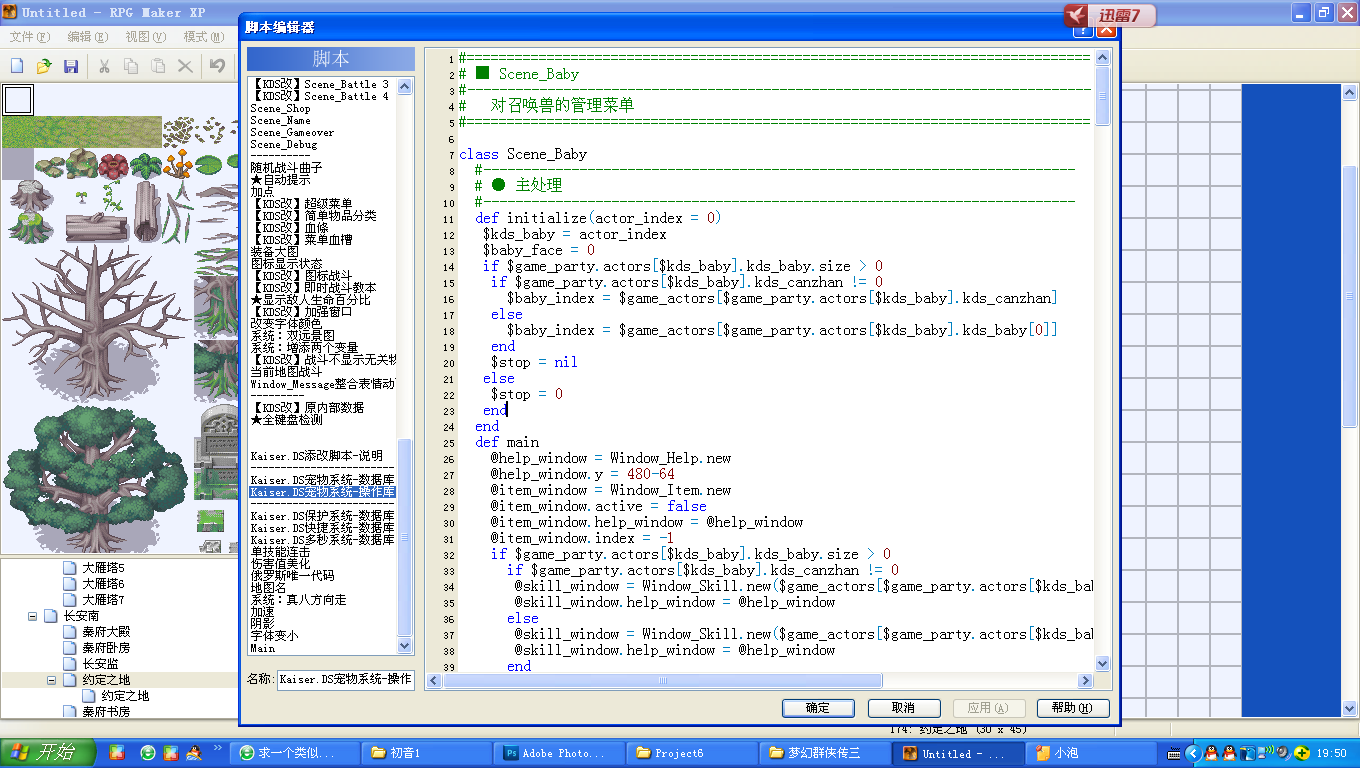Screen dimensions: 1360x768
Task: Open the 编辑(E) menu
Action: tap(88, 37)
